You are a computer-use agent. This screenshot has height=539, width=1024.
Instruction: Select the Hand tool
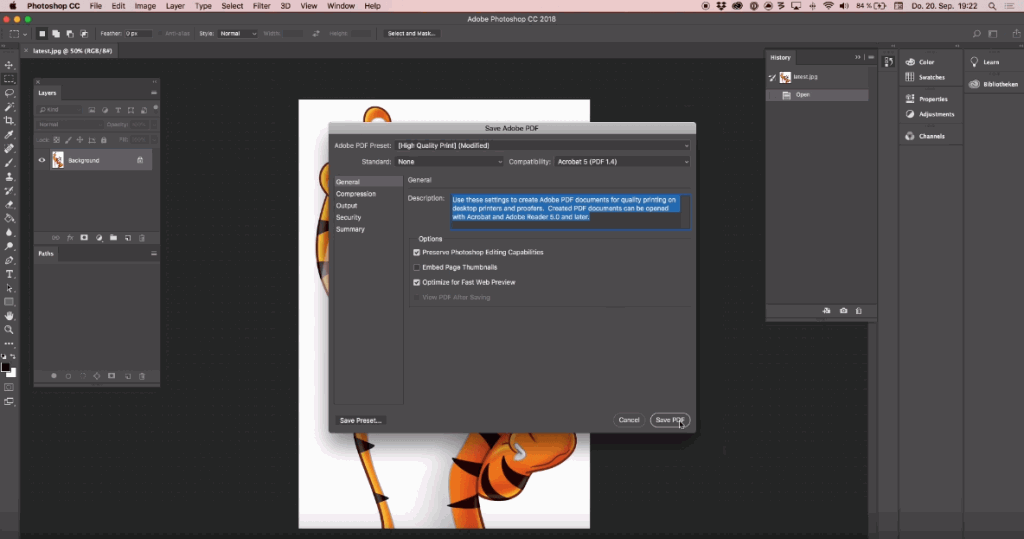pos(9,316)
